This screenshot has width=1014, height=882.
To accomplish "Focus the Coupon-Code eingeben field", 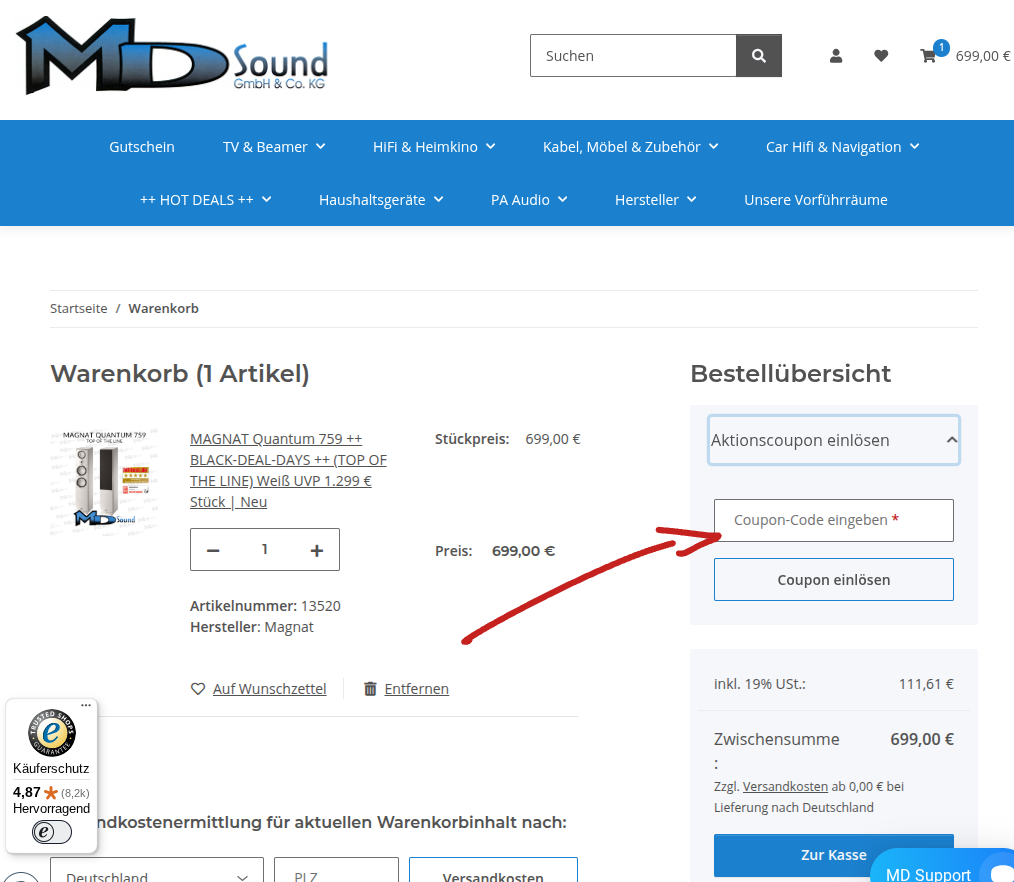I will click(x=834, y=520).
